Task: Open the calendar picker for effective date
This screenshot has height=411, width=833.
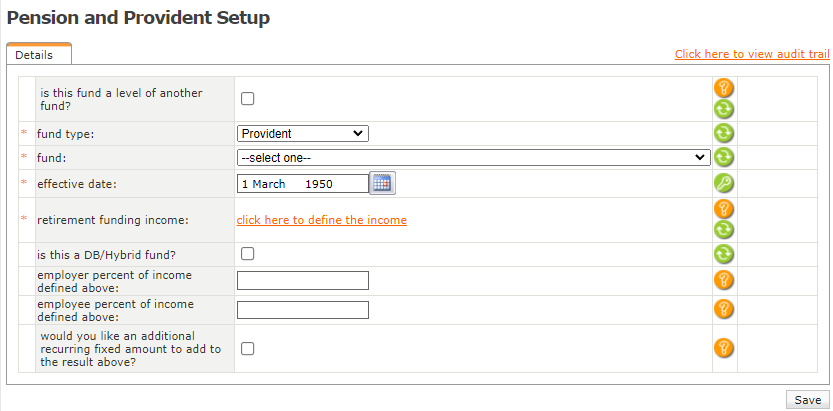Action: pyautogui.click(x=383, y=183)
